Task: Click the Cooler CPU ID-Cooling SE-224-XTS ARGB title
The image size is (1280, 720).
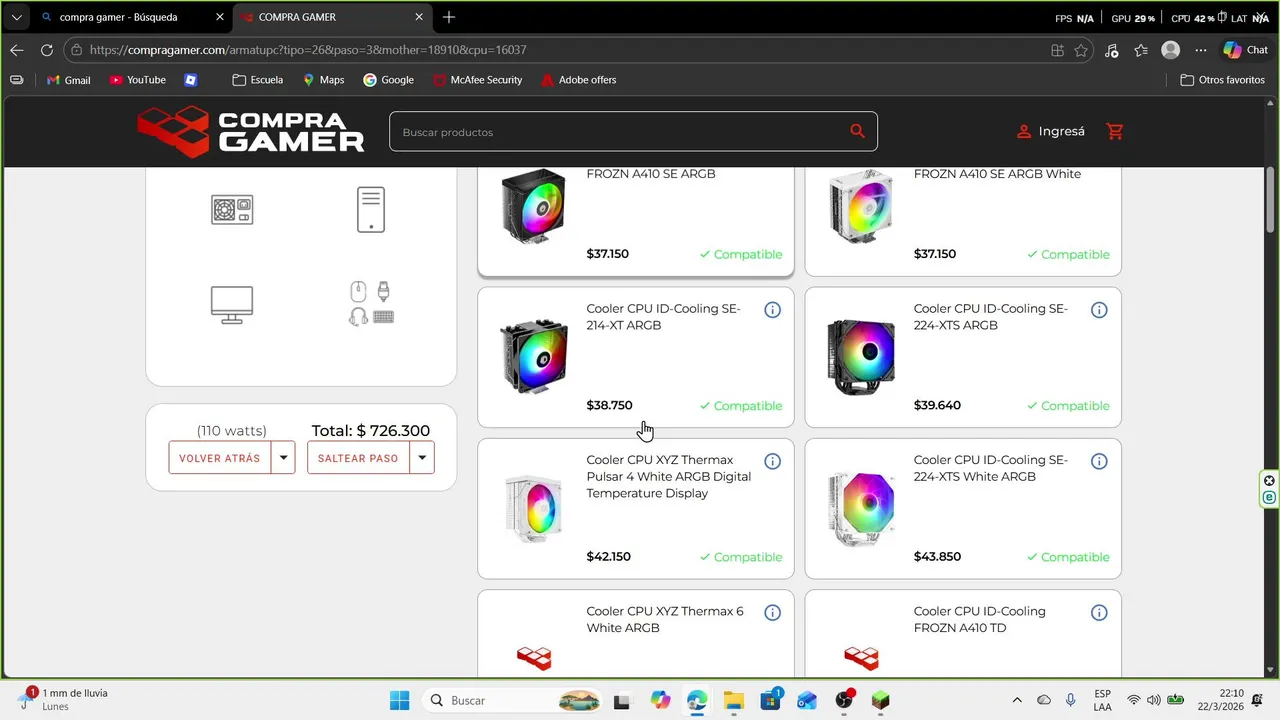Action: click(x=990, y=317)
